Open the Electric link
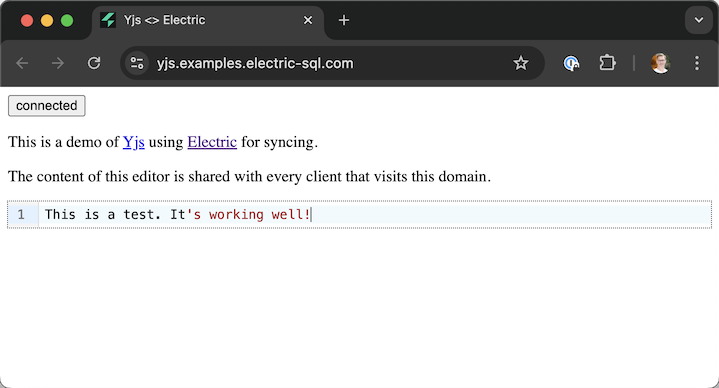 point(212,142)
